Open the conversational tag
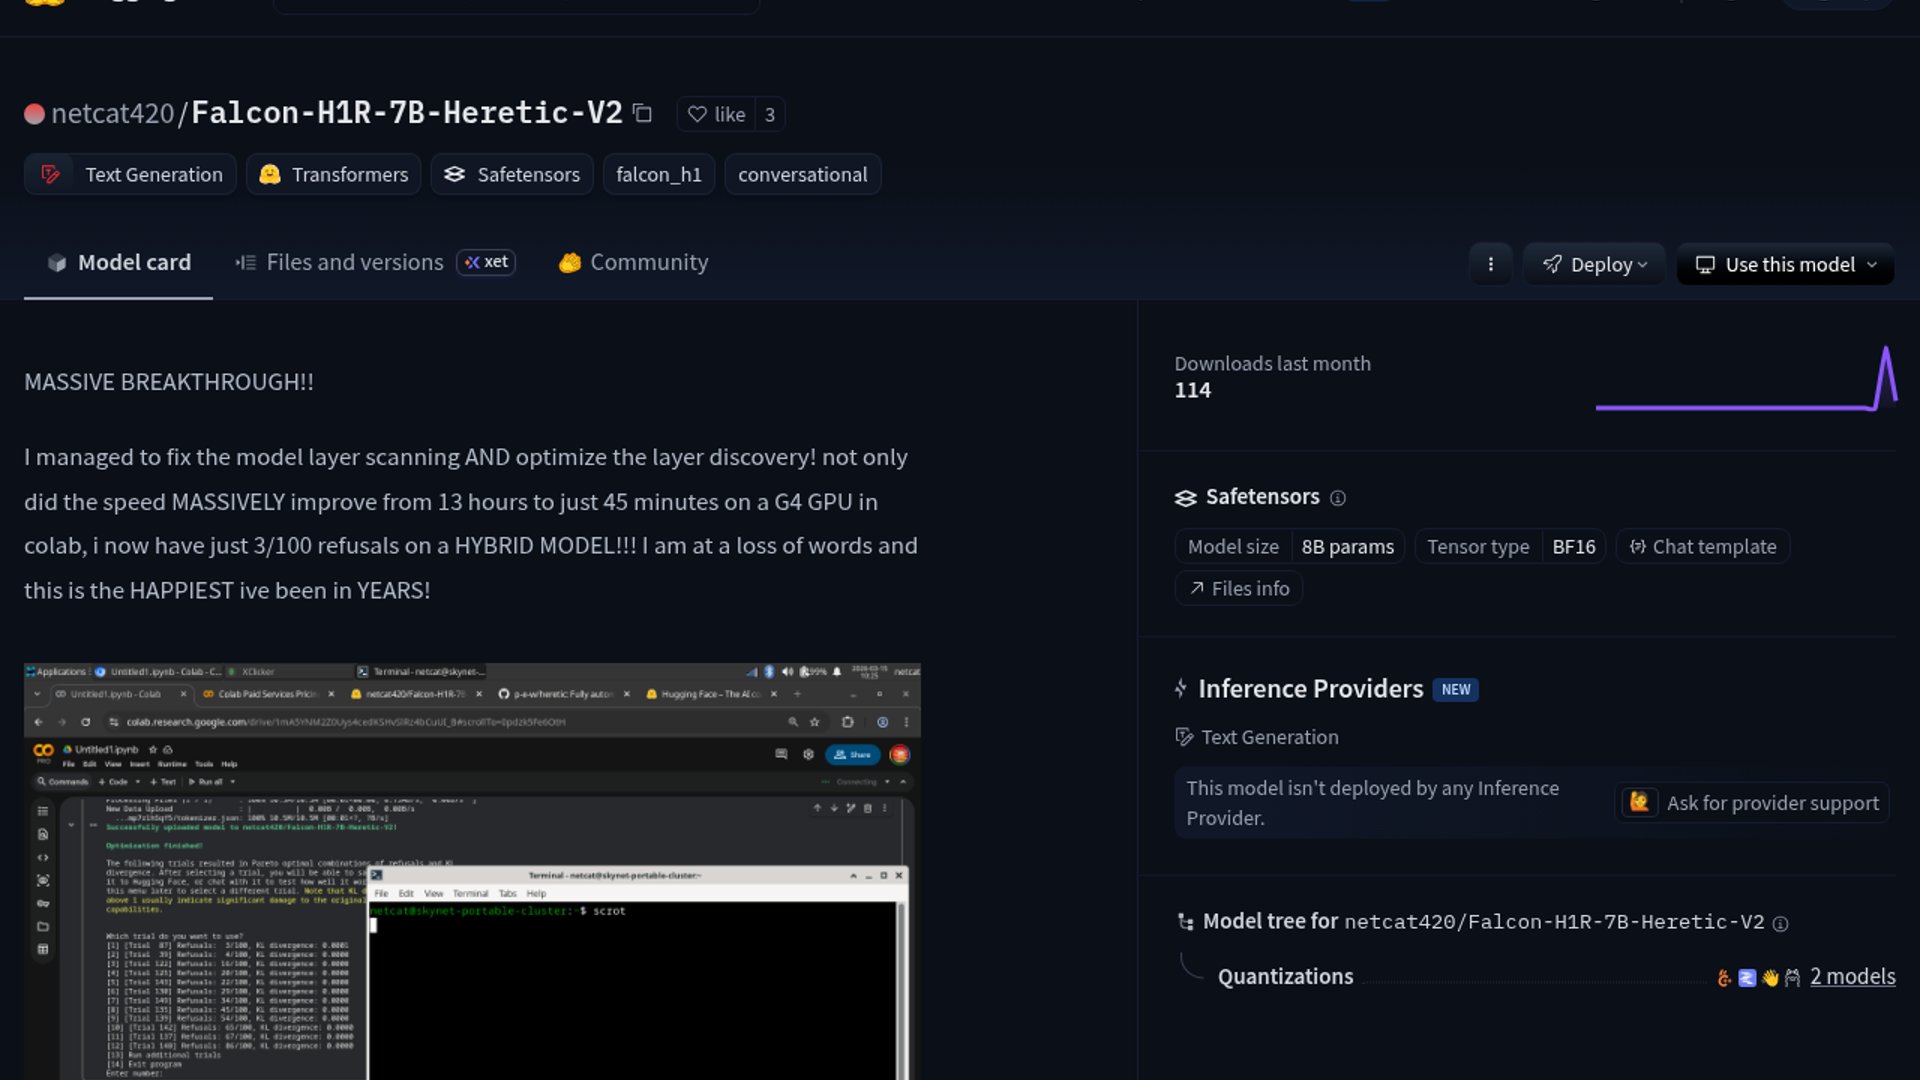1920x1080 pixels. tap(802, 175)
